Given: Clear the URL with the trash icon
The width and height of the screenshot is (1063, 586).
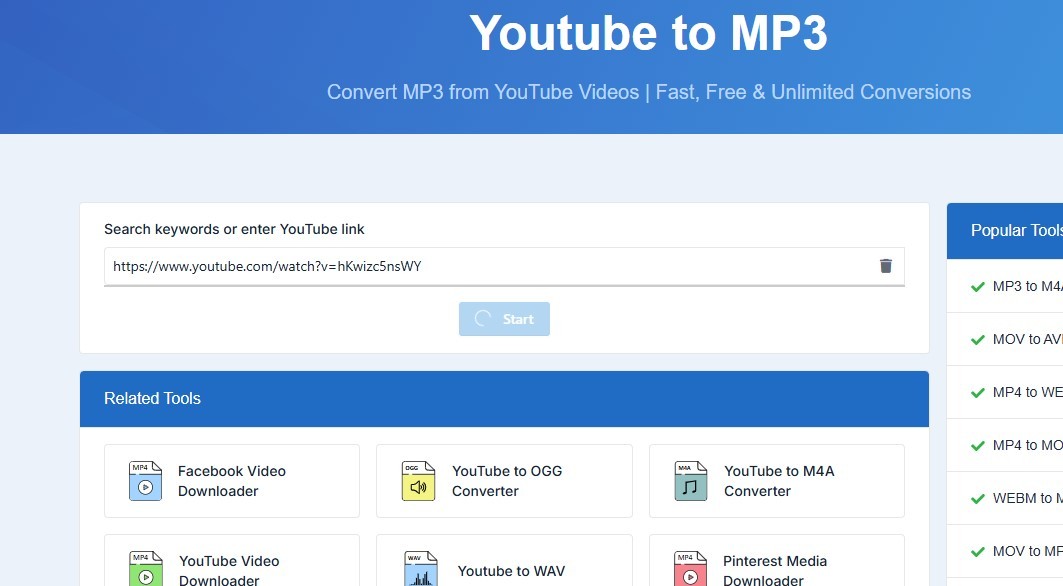Looking at the screenshot, I should click(885, 266).
